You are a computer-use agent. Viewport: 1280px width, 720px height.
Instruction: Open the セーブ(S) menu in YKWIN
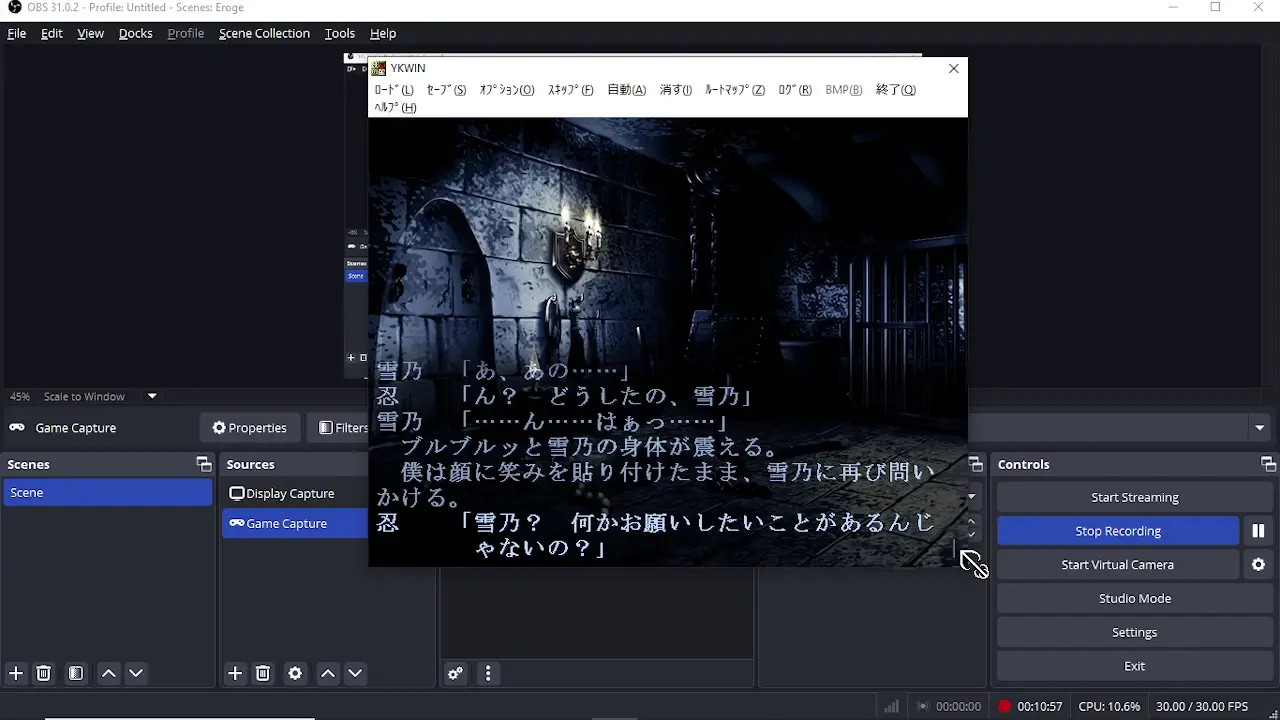pyautogui.click(x=446, y=90)
